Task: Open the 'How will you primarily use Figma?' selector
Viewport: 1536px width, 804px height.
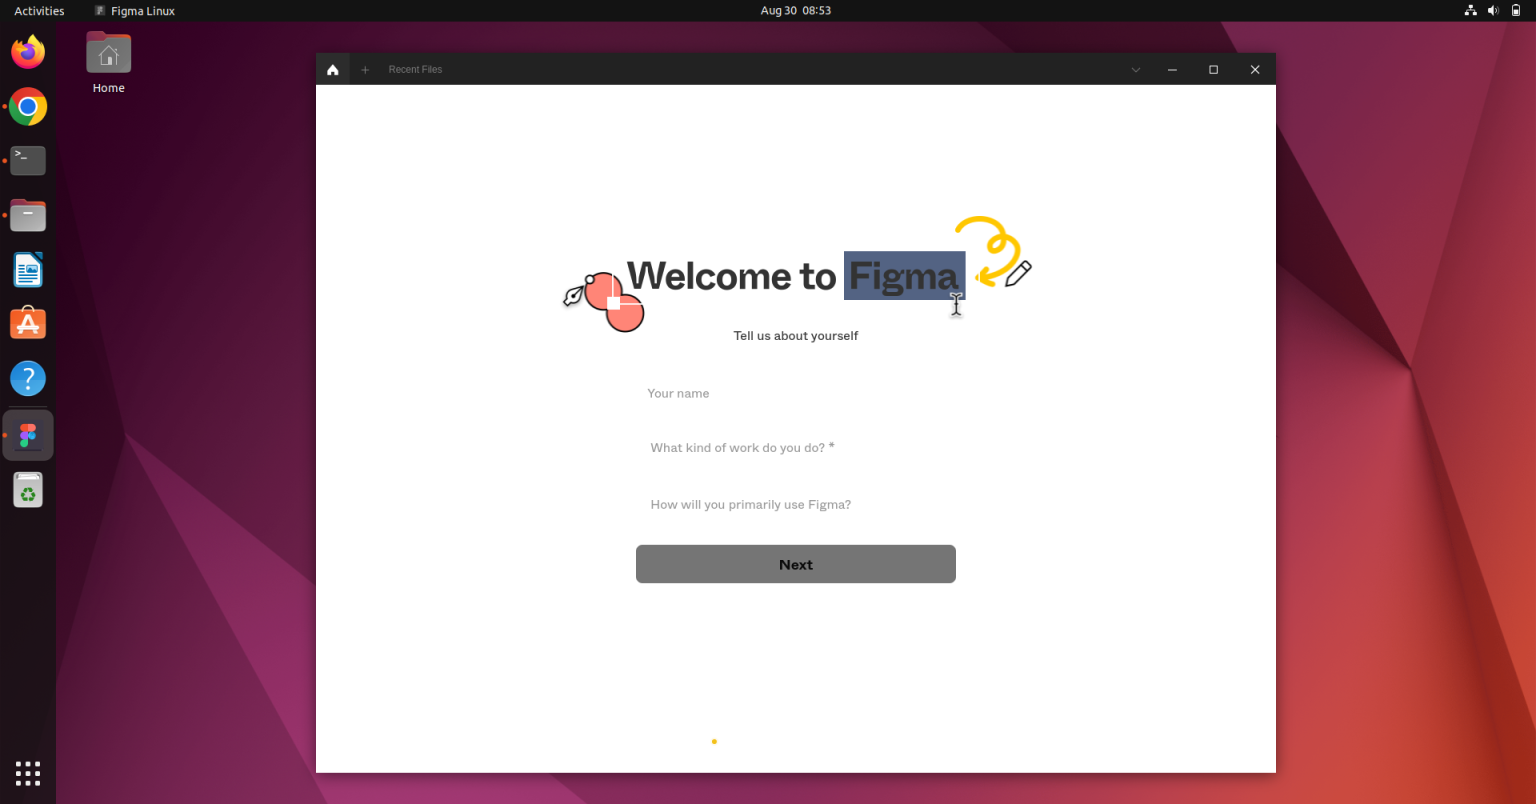Action: click(x=795, y=504)
